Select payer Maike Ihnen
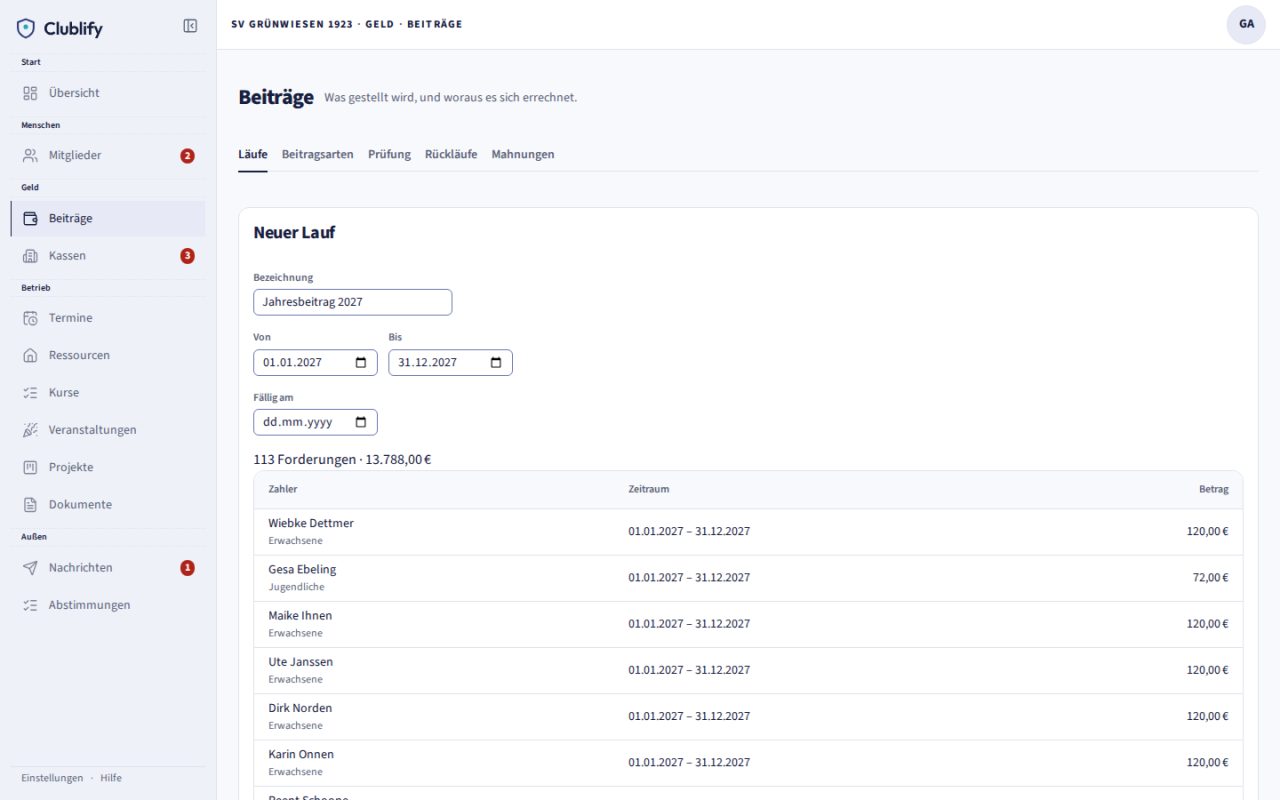The width and height of the screenshot is (1280, 800). tap(300, 615)
